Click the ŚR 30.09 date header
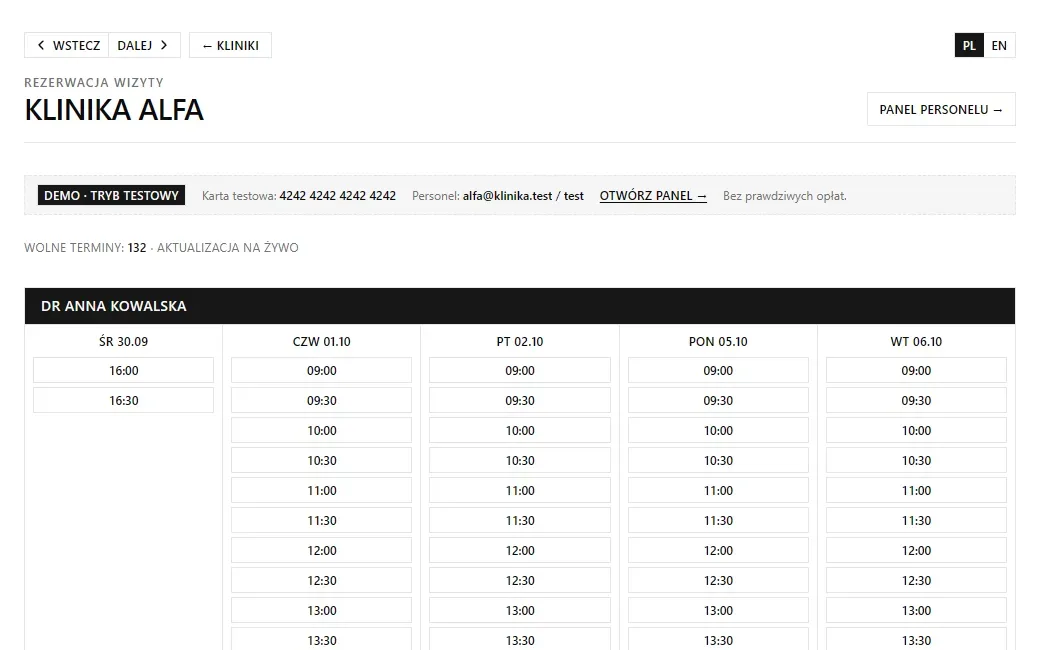Viewport: 1040px width, 650px height. (123, 342)
